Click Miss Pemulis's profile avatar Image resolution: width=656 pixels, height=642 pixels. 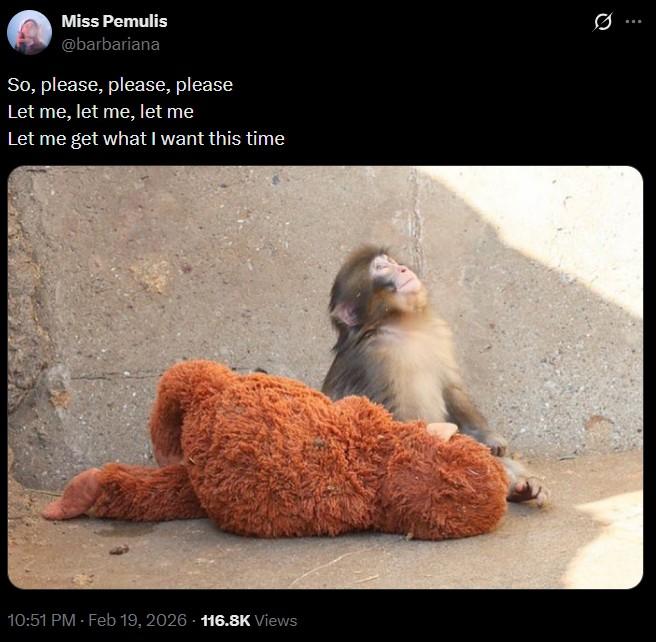[x=29, y=32]
